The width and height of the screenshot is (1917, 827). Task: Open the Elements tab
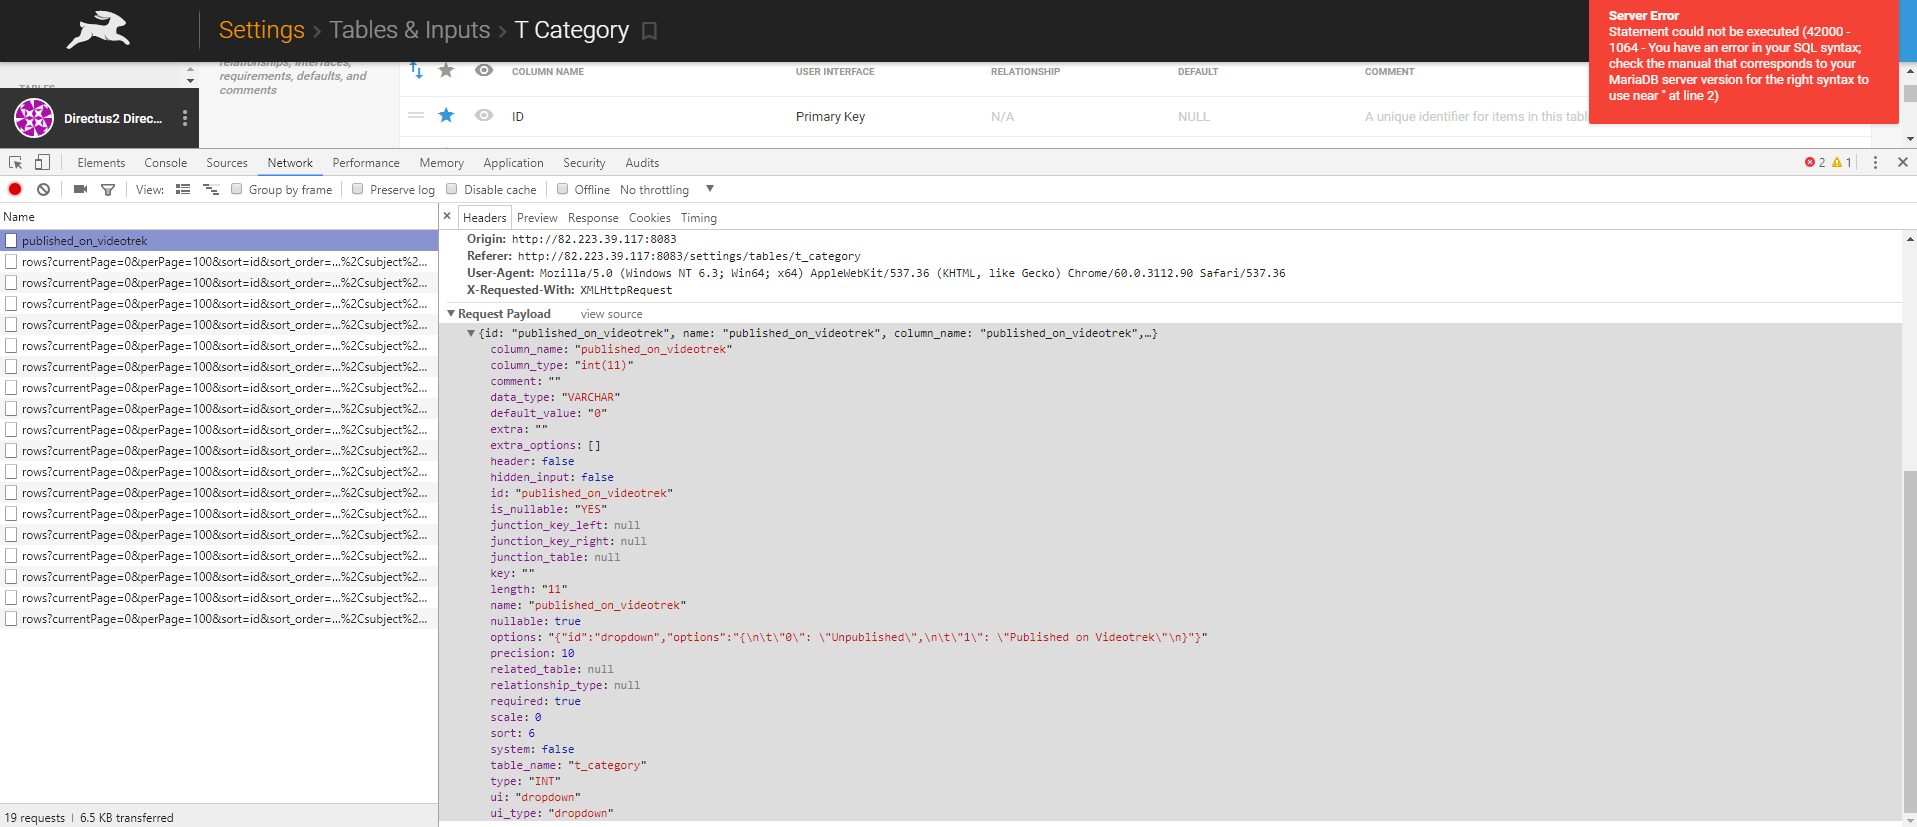[101, 162]
